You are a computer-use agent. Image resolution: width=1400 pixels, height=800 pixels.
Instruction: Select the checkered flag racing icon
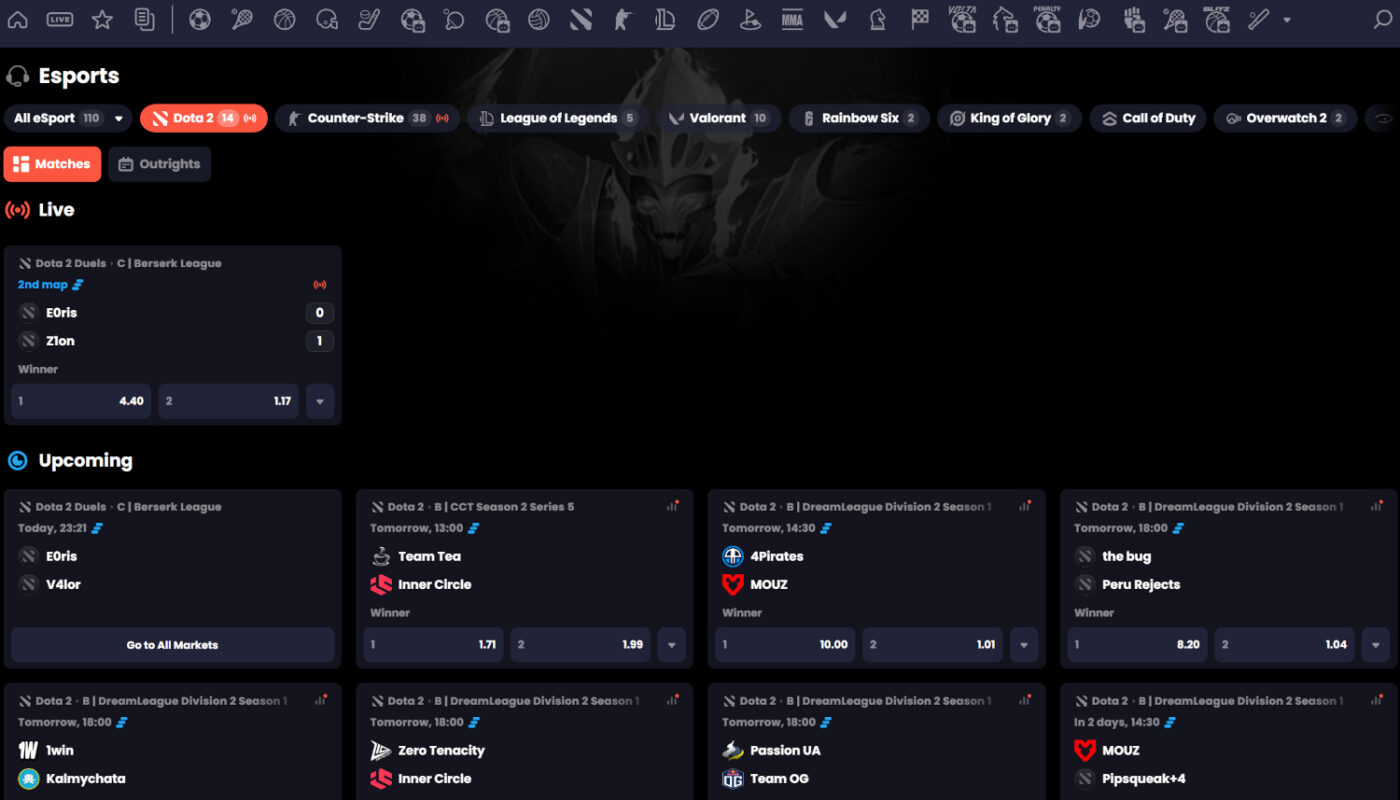tap(920, 20)
